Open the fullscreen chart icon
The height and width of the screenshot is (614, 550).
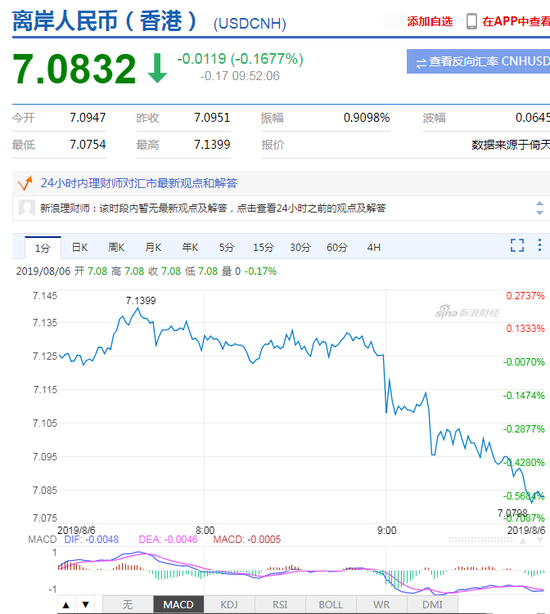pos(517,246)
